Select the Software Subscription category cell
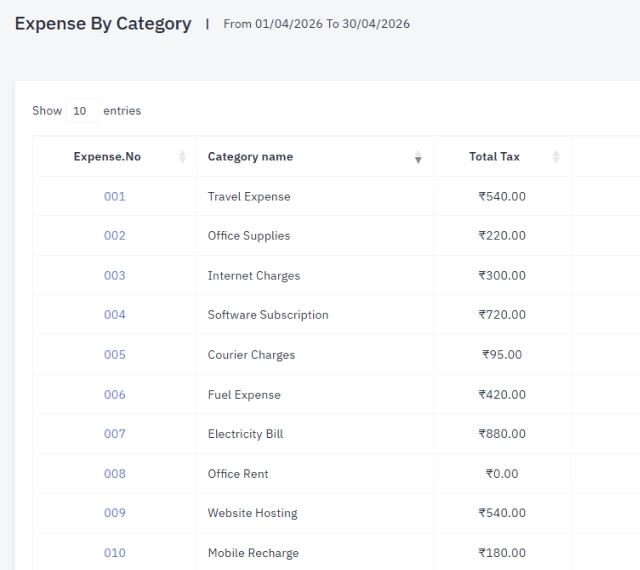 [x=315, y=315]
